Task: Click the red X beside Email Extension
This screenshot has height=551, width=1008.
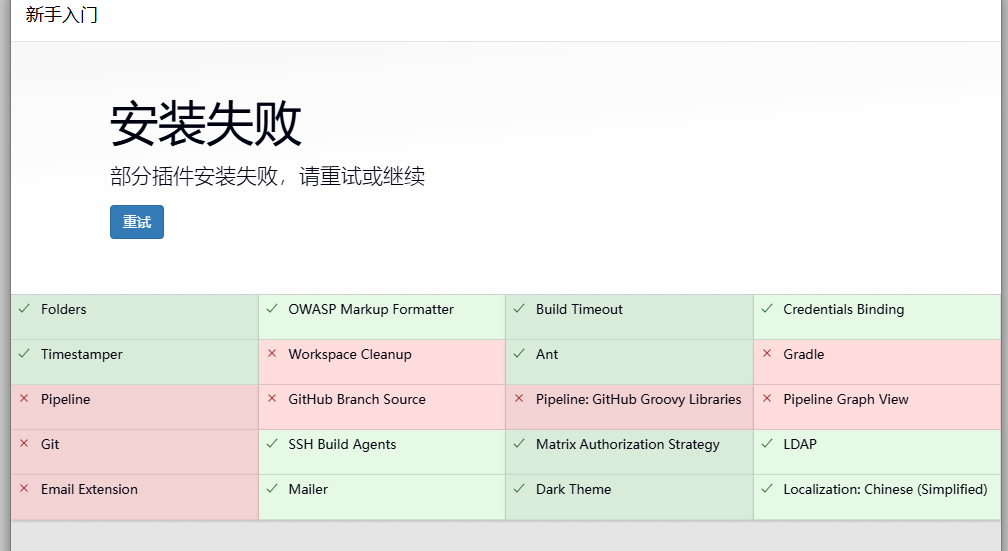Action: [x=24, y=488]
